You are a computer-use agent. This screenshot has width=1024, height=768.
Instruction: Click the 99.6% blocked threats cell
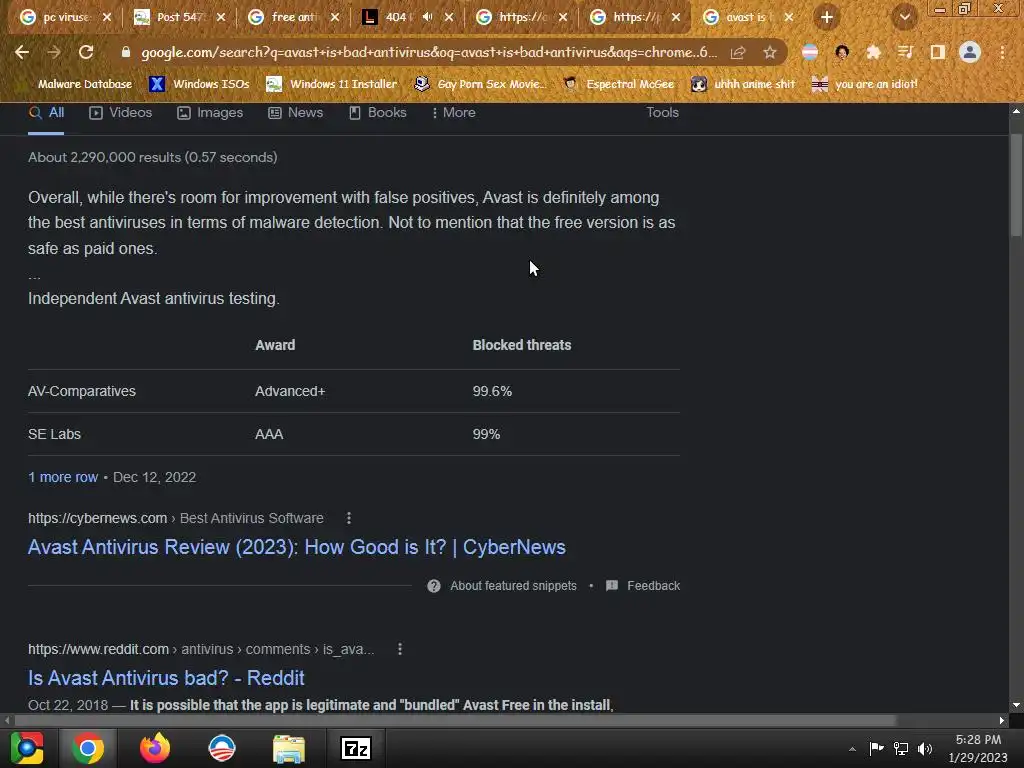click(492, 391)
